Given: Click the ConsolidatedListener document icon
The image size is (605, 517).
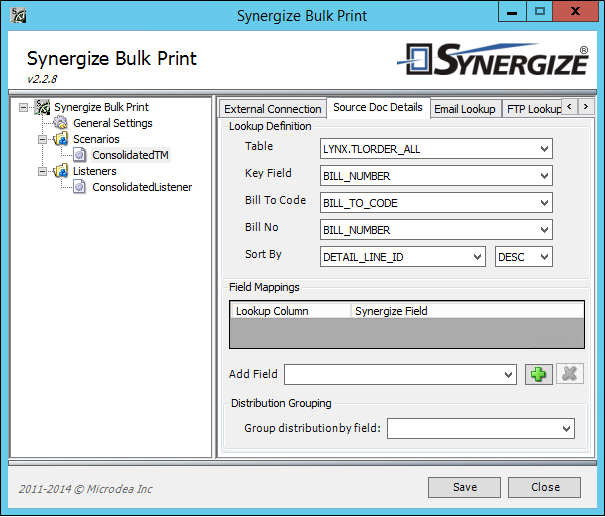Looking at the screenshot, I should point(79,187).
